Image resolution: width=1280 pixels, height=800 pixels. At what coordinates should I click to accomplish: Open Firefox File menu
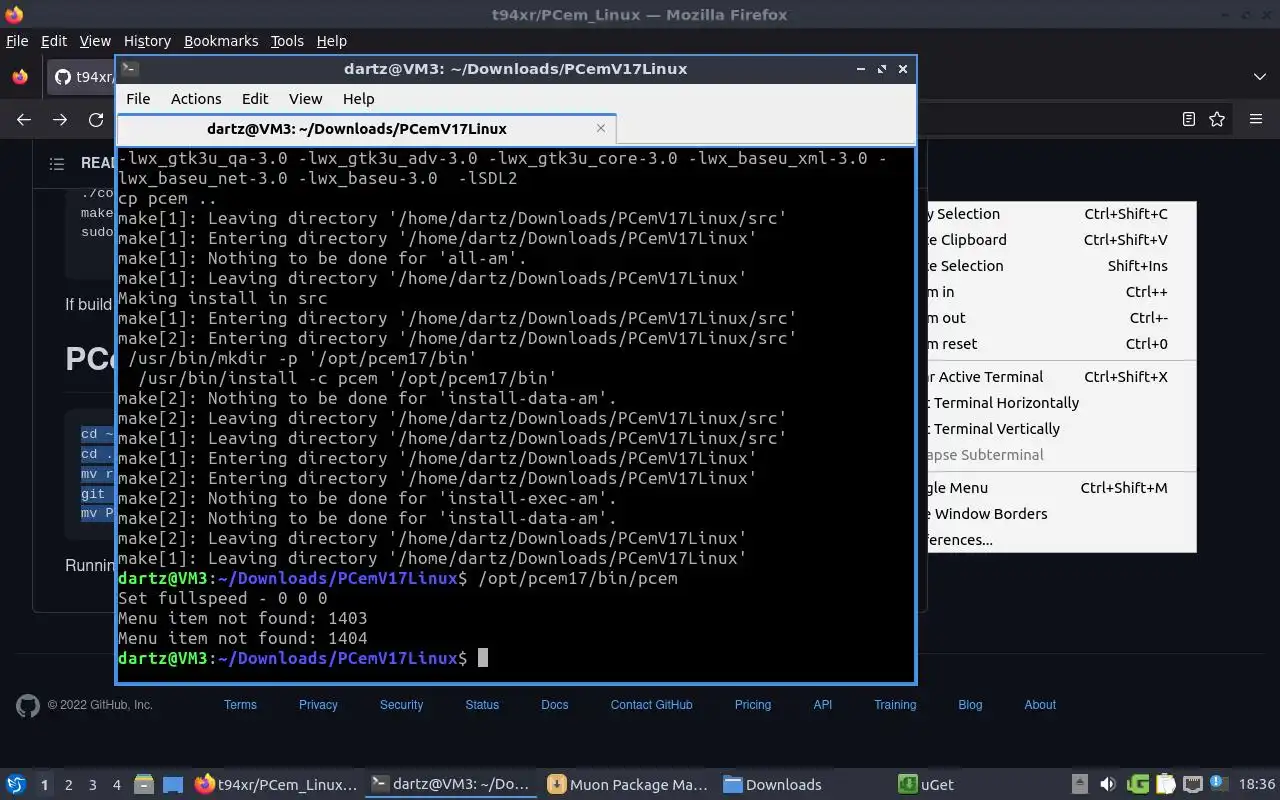coord(17,41)
